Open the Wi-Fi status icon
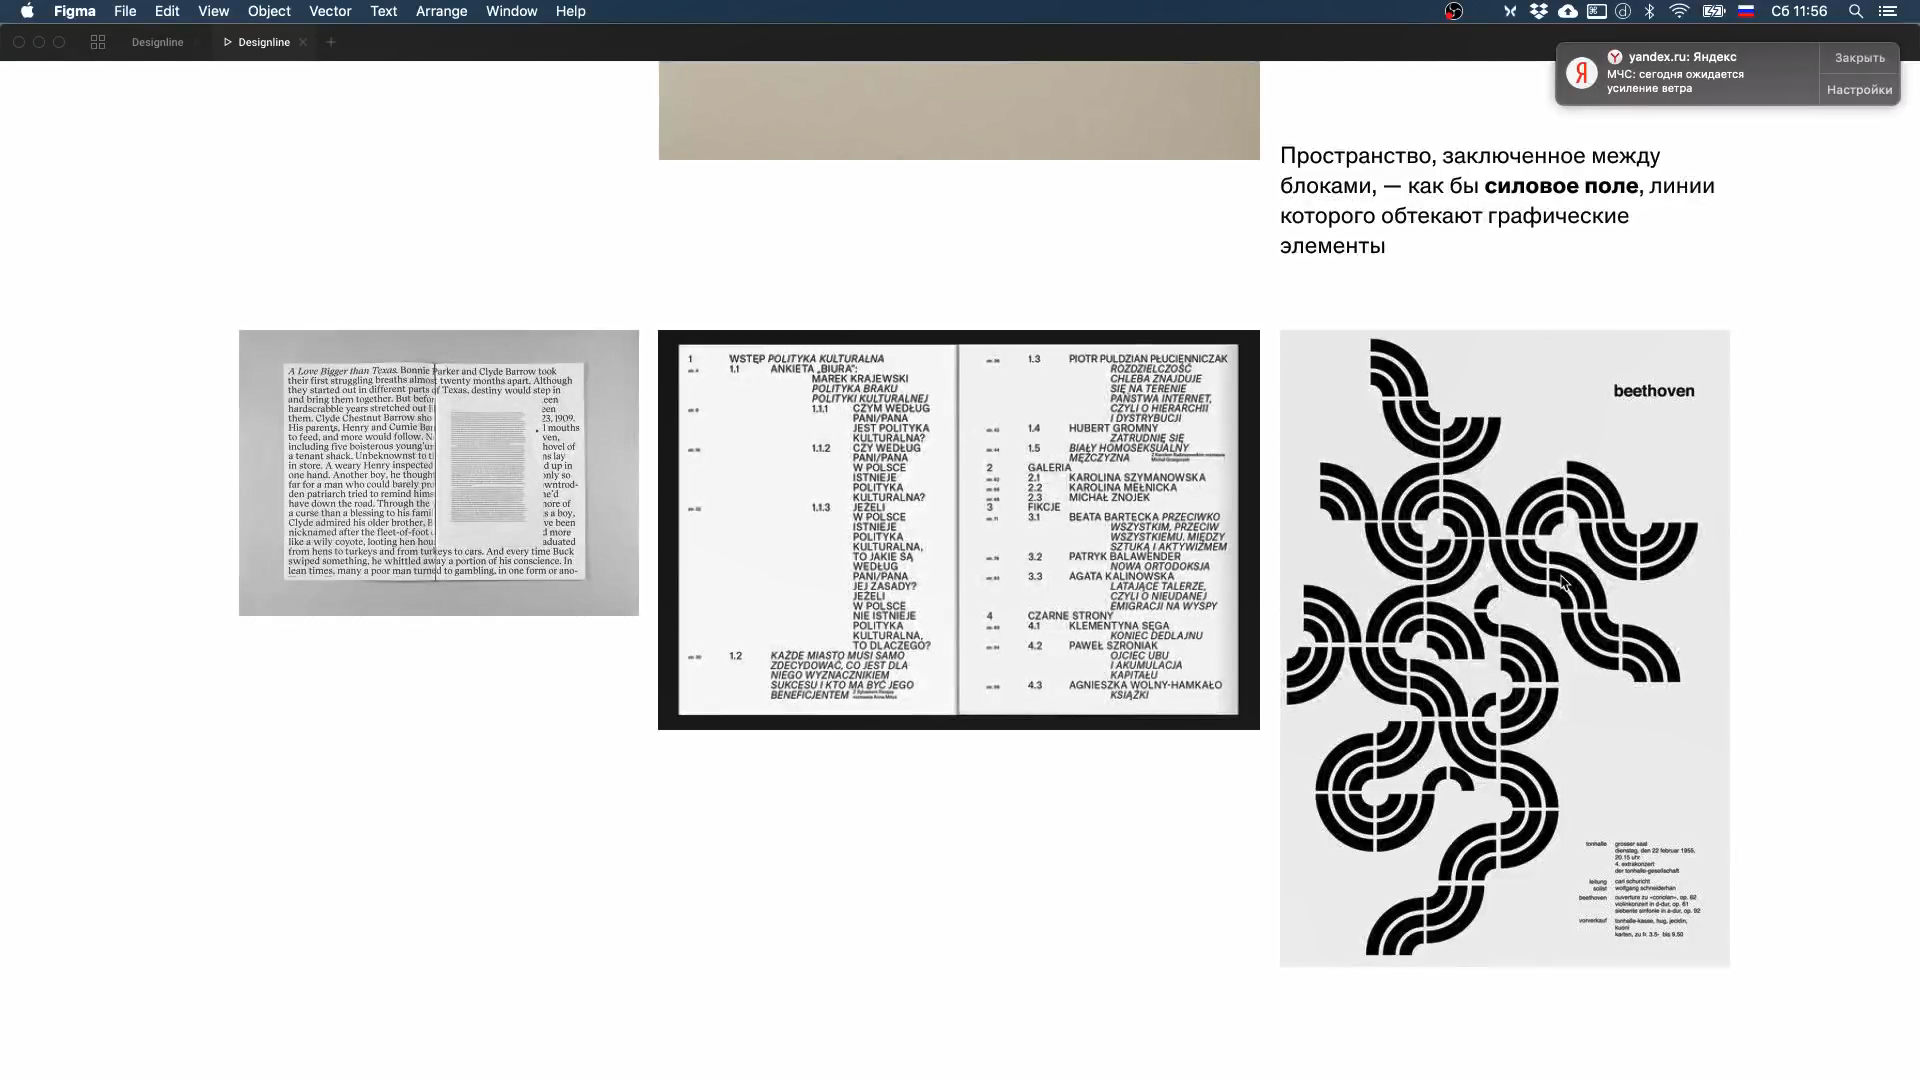The image size is (1920, 1080). click(x=1679, y=11)
